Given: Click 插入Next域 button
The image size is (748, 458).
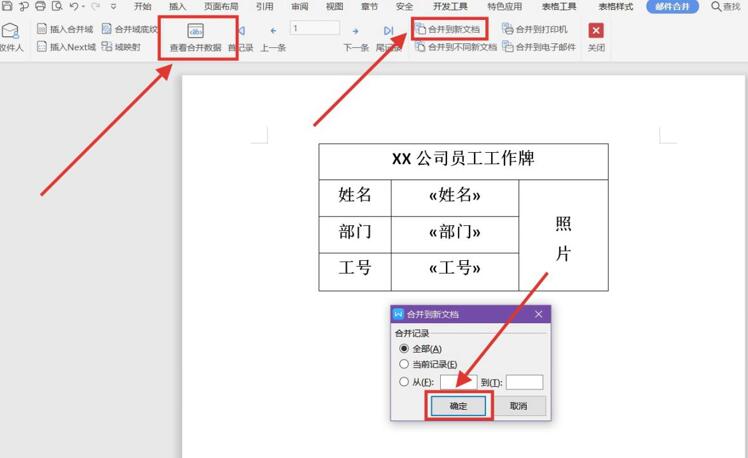Looking at the screenshot, I should click(66, 47).
